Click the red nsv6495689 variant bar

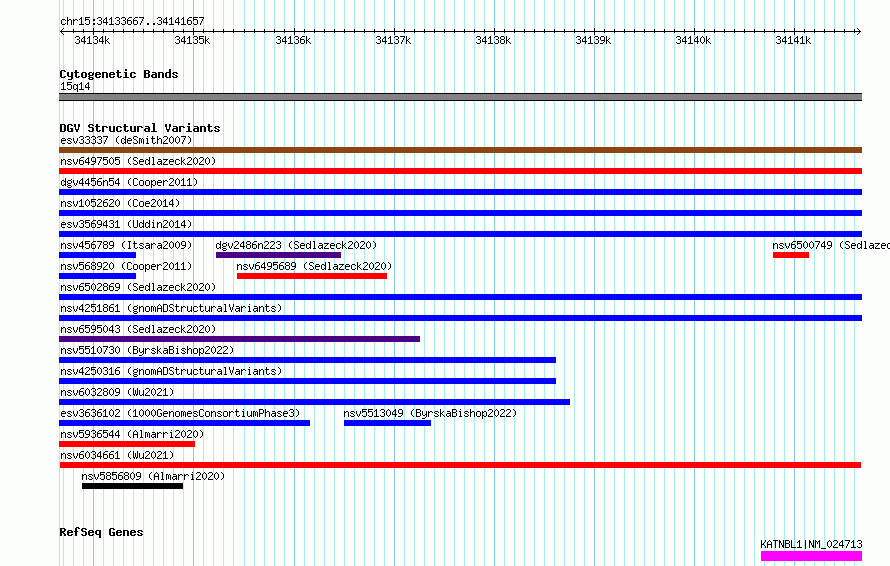click(312, 276)
